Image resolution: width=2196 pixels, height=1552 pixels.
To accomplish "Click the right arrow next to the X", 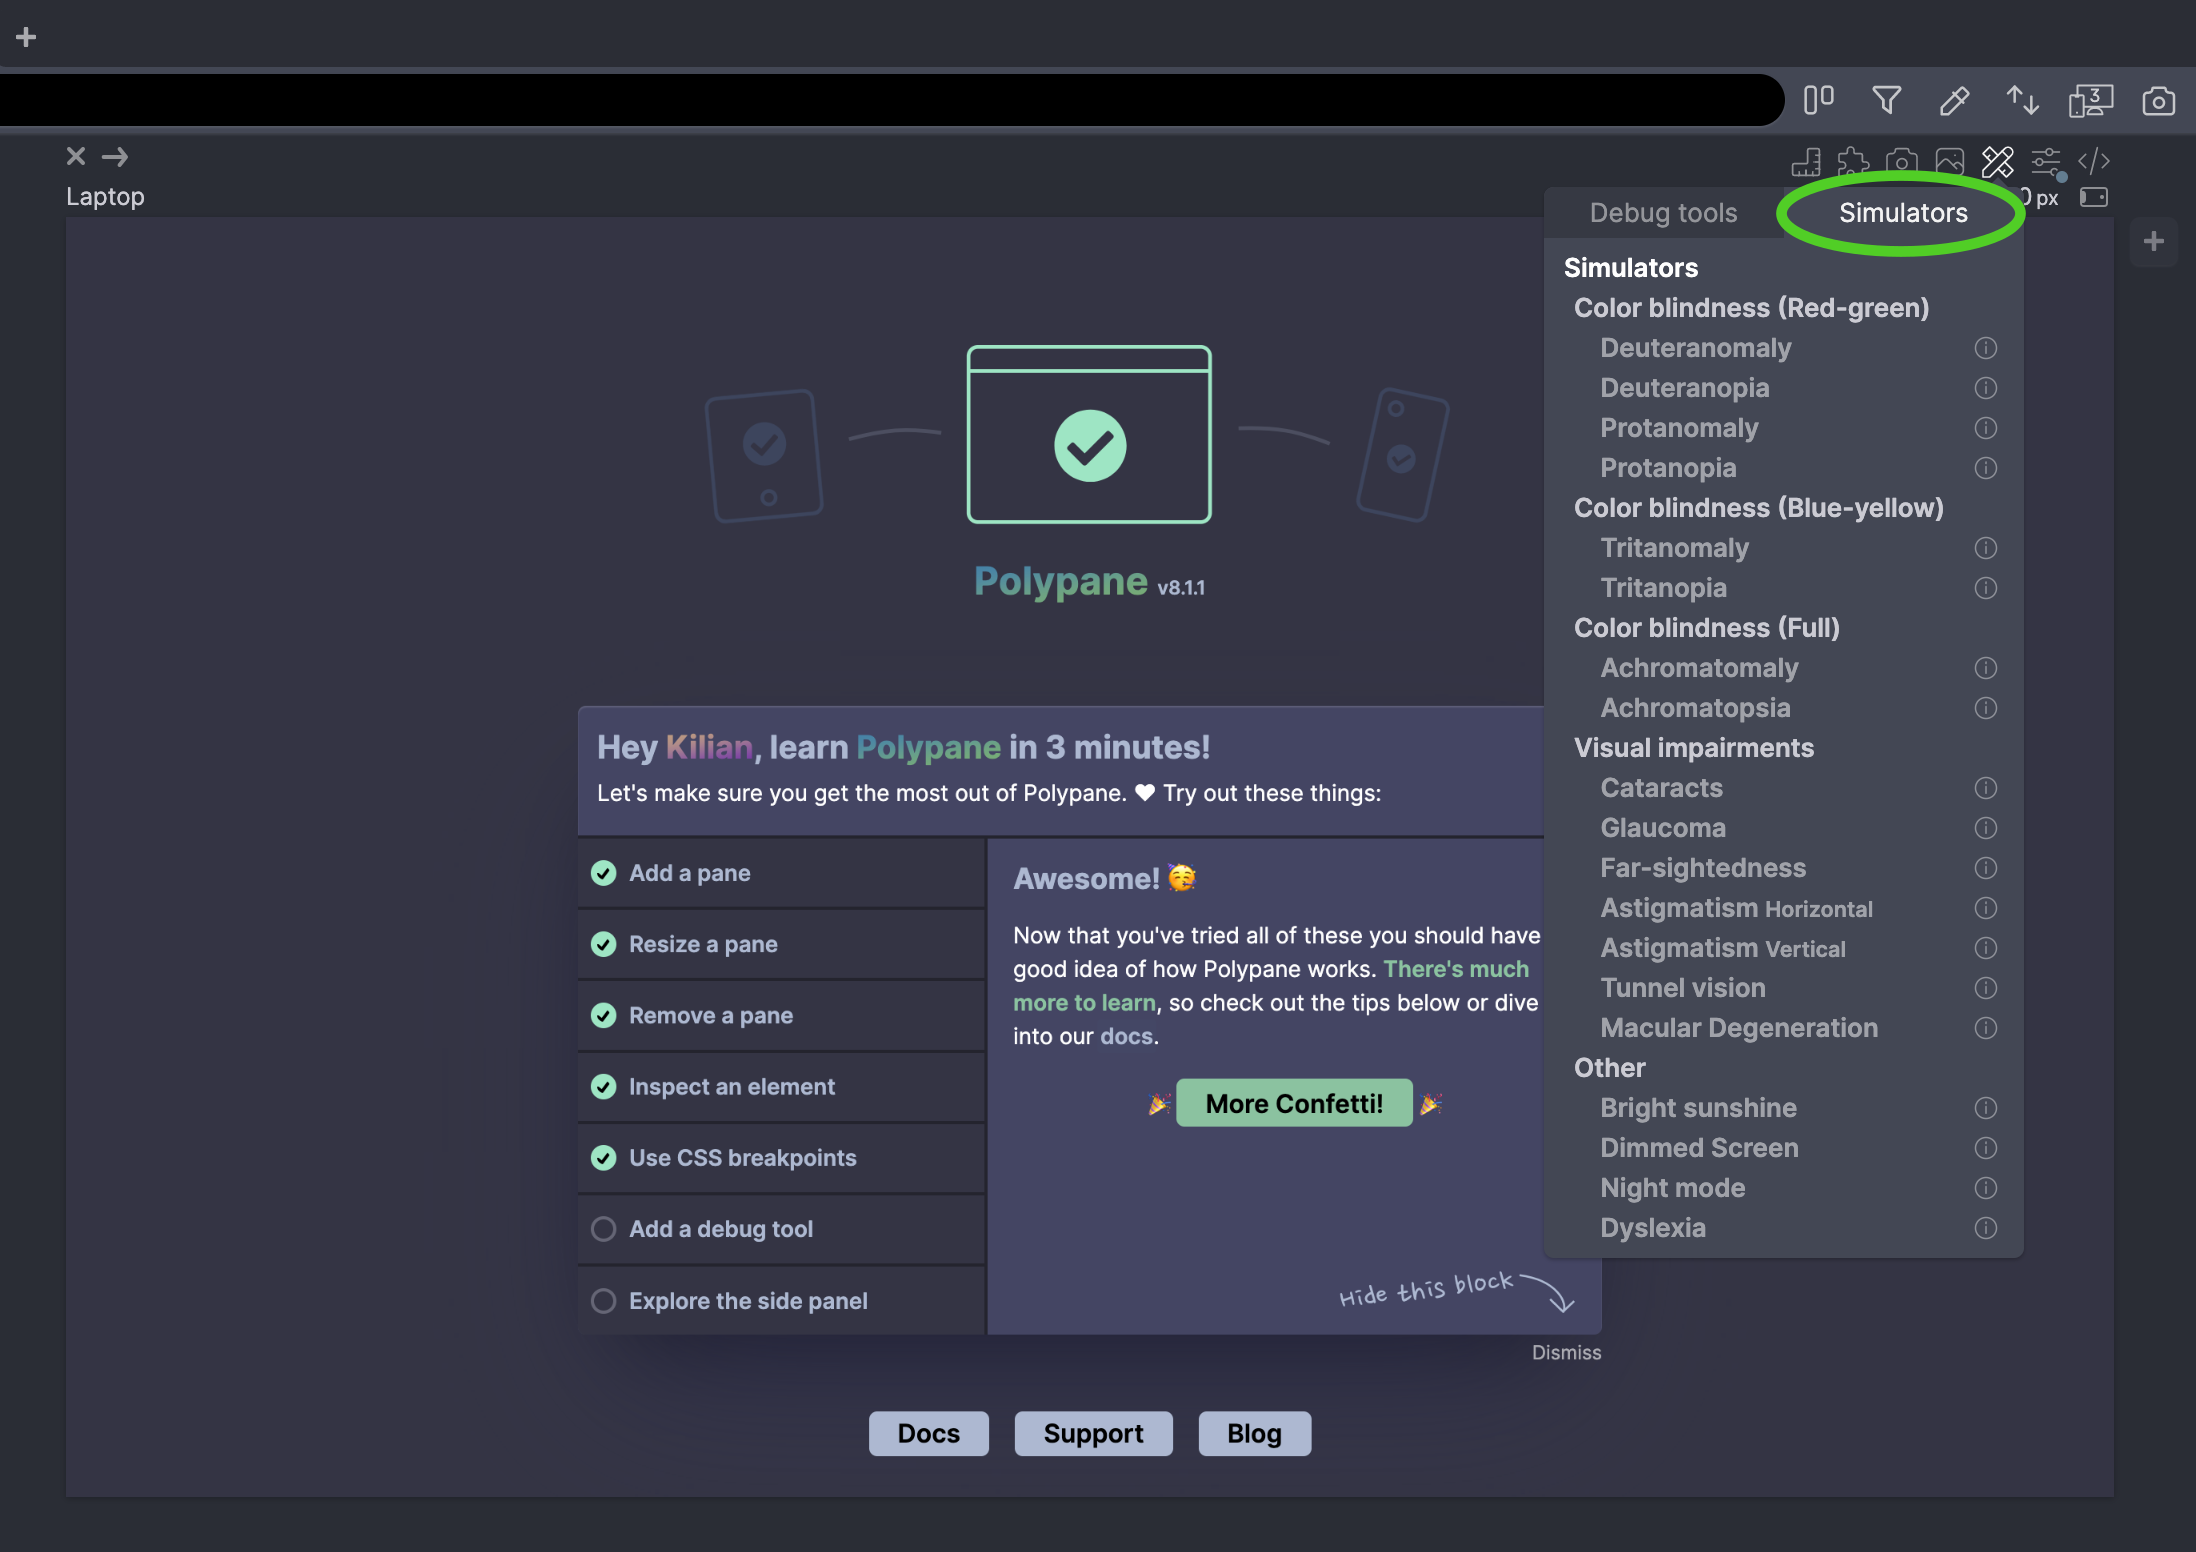I will click(115, 156).
